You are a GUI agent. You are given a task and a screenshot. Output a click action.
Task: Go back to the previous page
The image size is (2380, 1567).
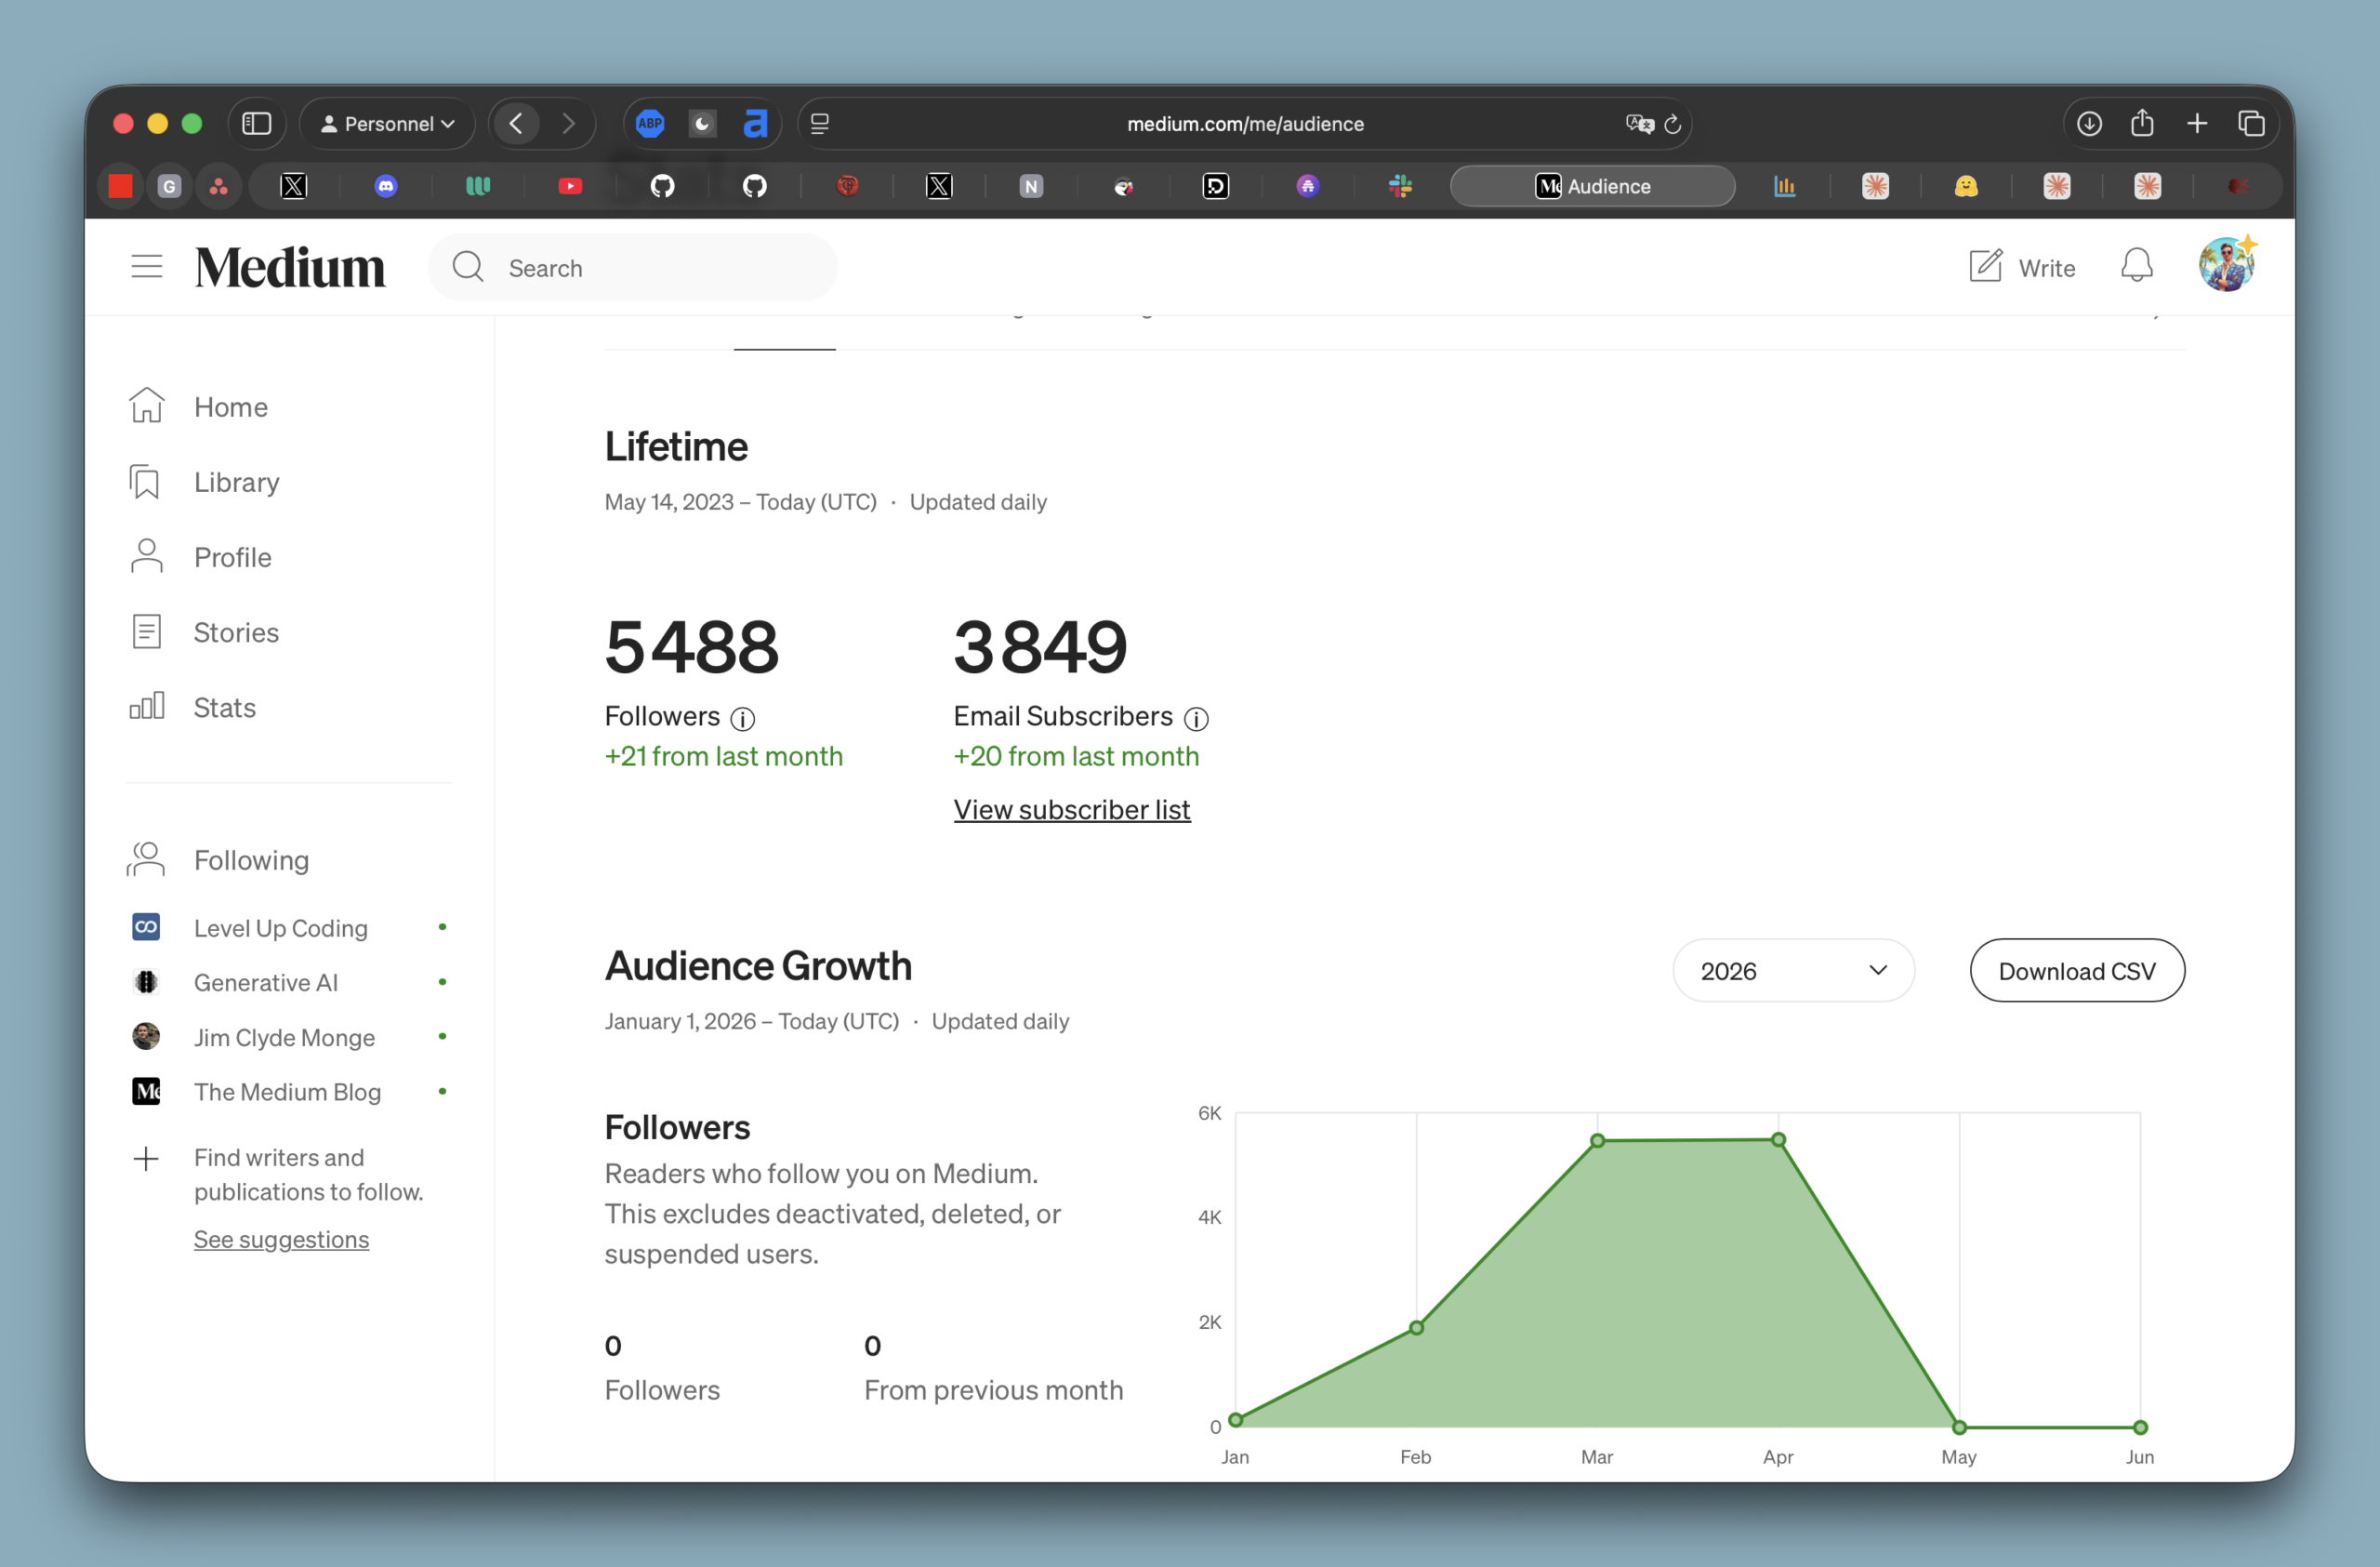pyautogui.click(x=517, y=124)
